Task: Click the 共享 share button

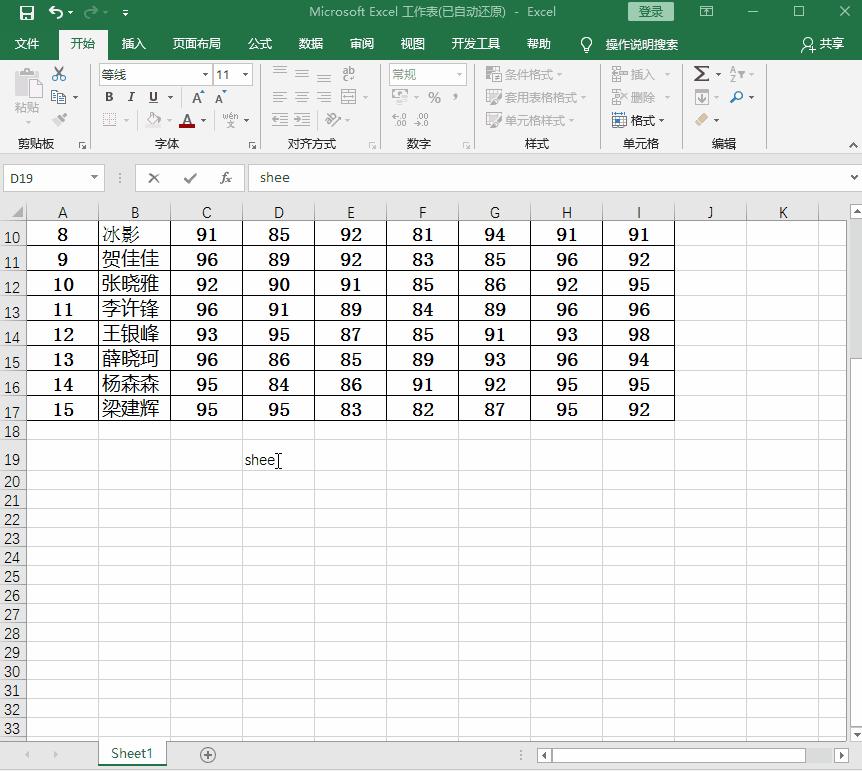Action: [x=822, y=44]
